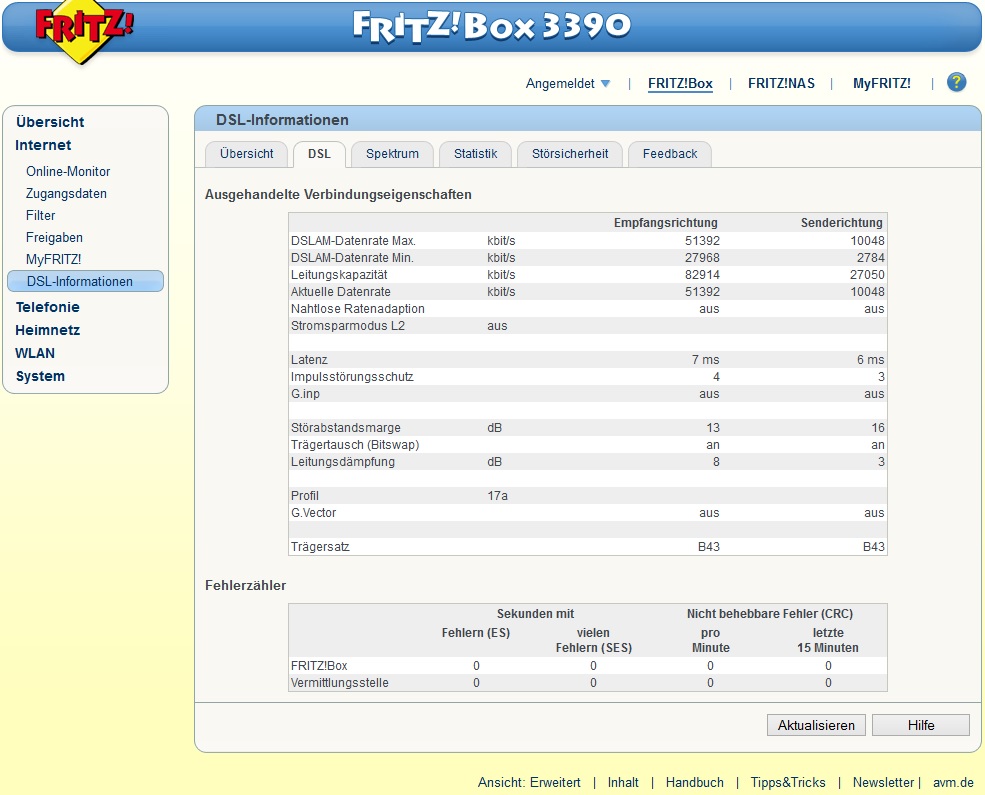Viewport: 985px width, 795px height.
Task: Click the Leitungskapazität value 82914
Action: coord(702,275)
